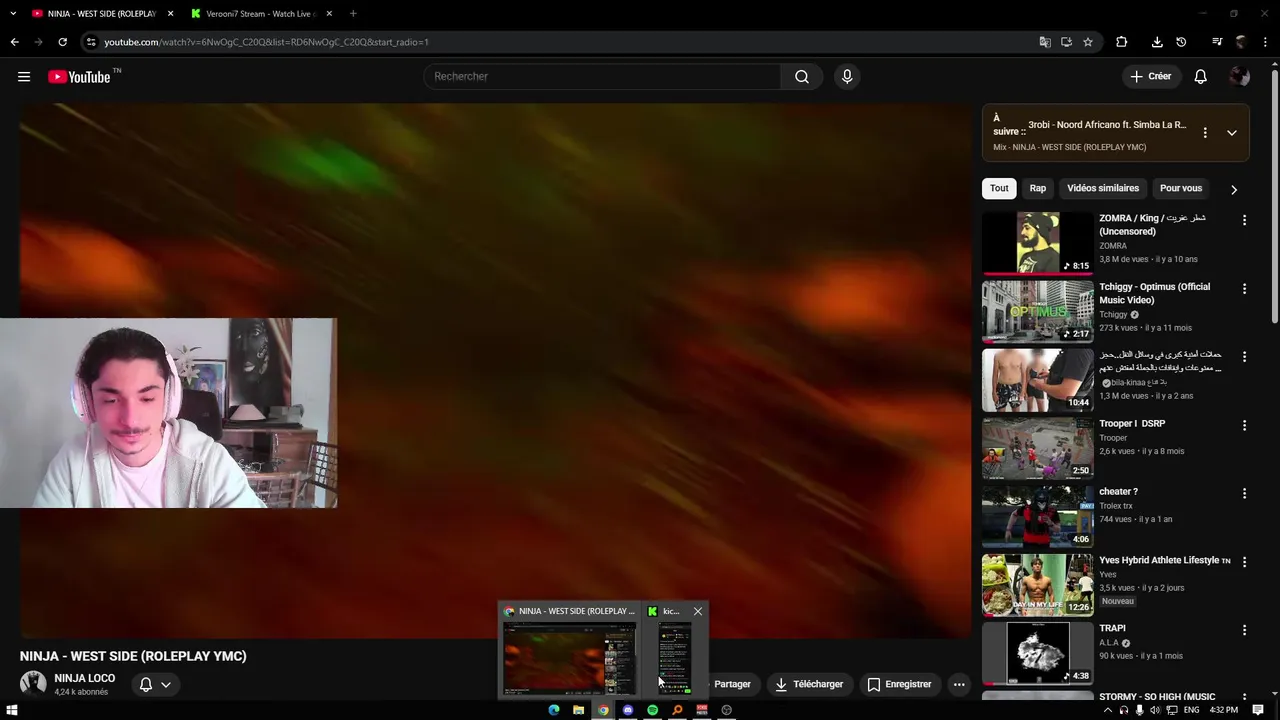
Task: Open the NINJA LOCO channel name link
Action: point(84,678)
